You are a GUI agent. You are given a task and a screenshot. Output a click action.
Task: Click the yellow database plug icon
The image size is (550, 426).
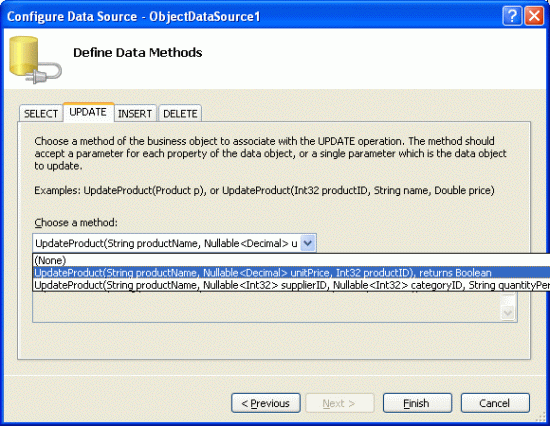pyautogui.click(x=35, y=60)
